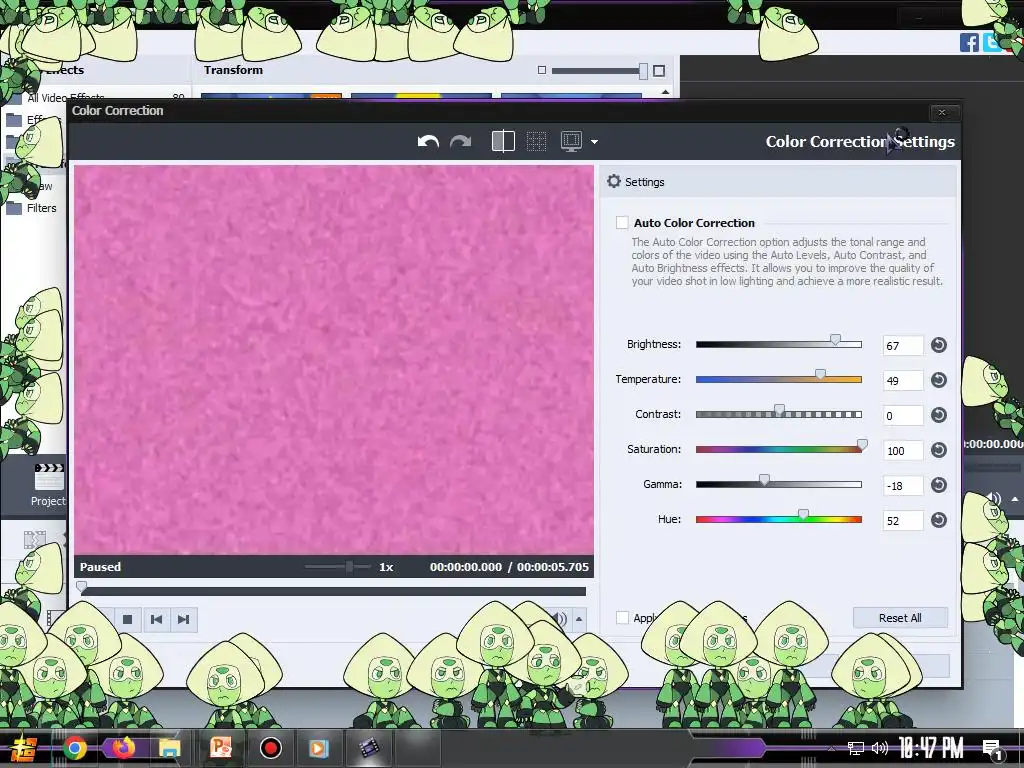The height and width of the screenshot is (768, 1024).
Task: Click the small thumbnails icon in editor
Action: click(541, 70)
